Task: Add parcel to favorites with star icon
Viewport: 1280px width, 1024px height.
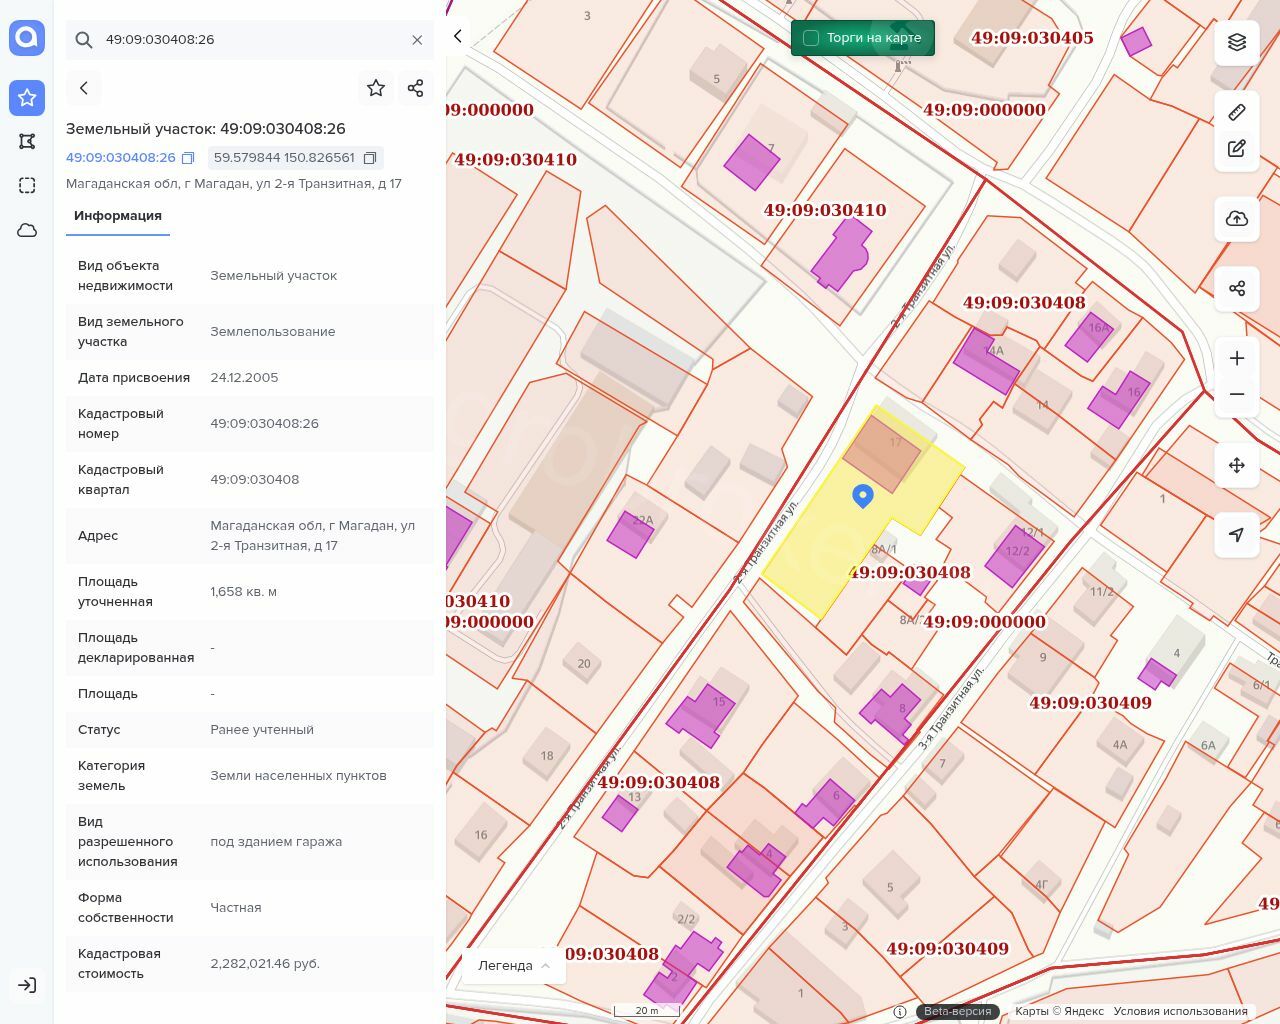Action: 376,88
